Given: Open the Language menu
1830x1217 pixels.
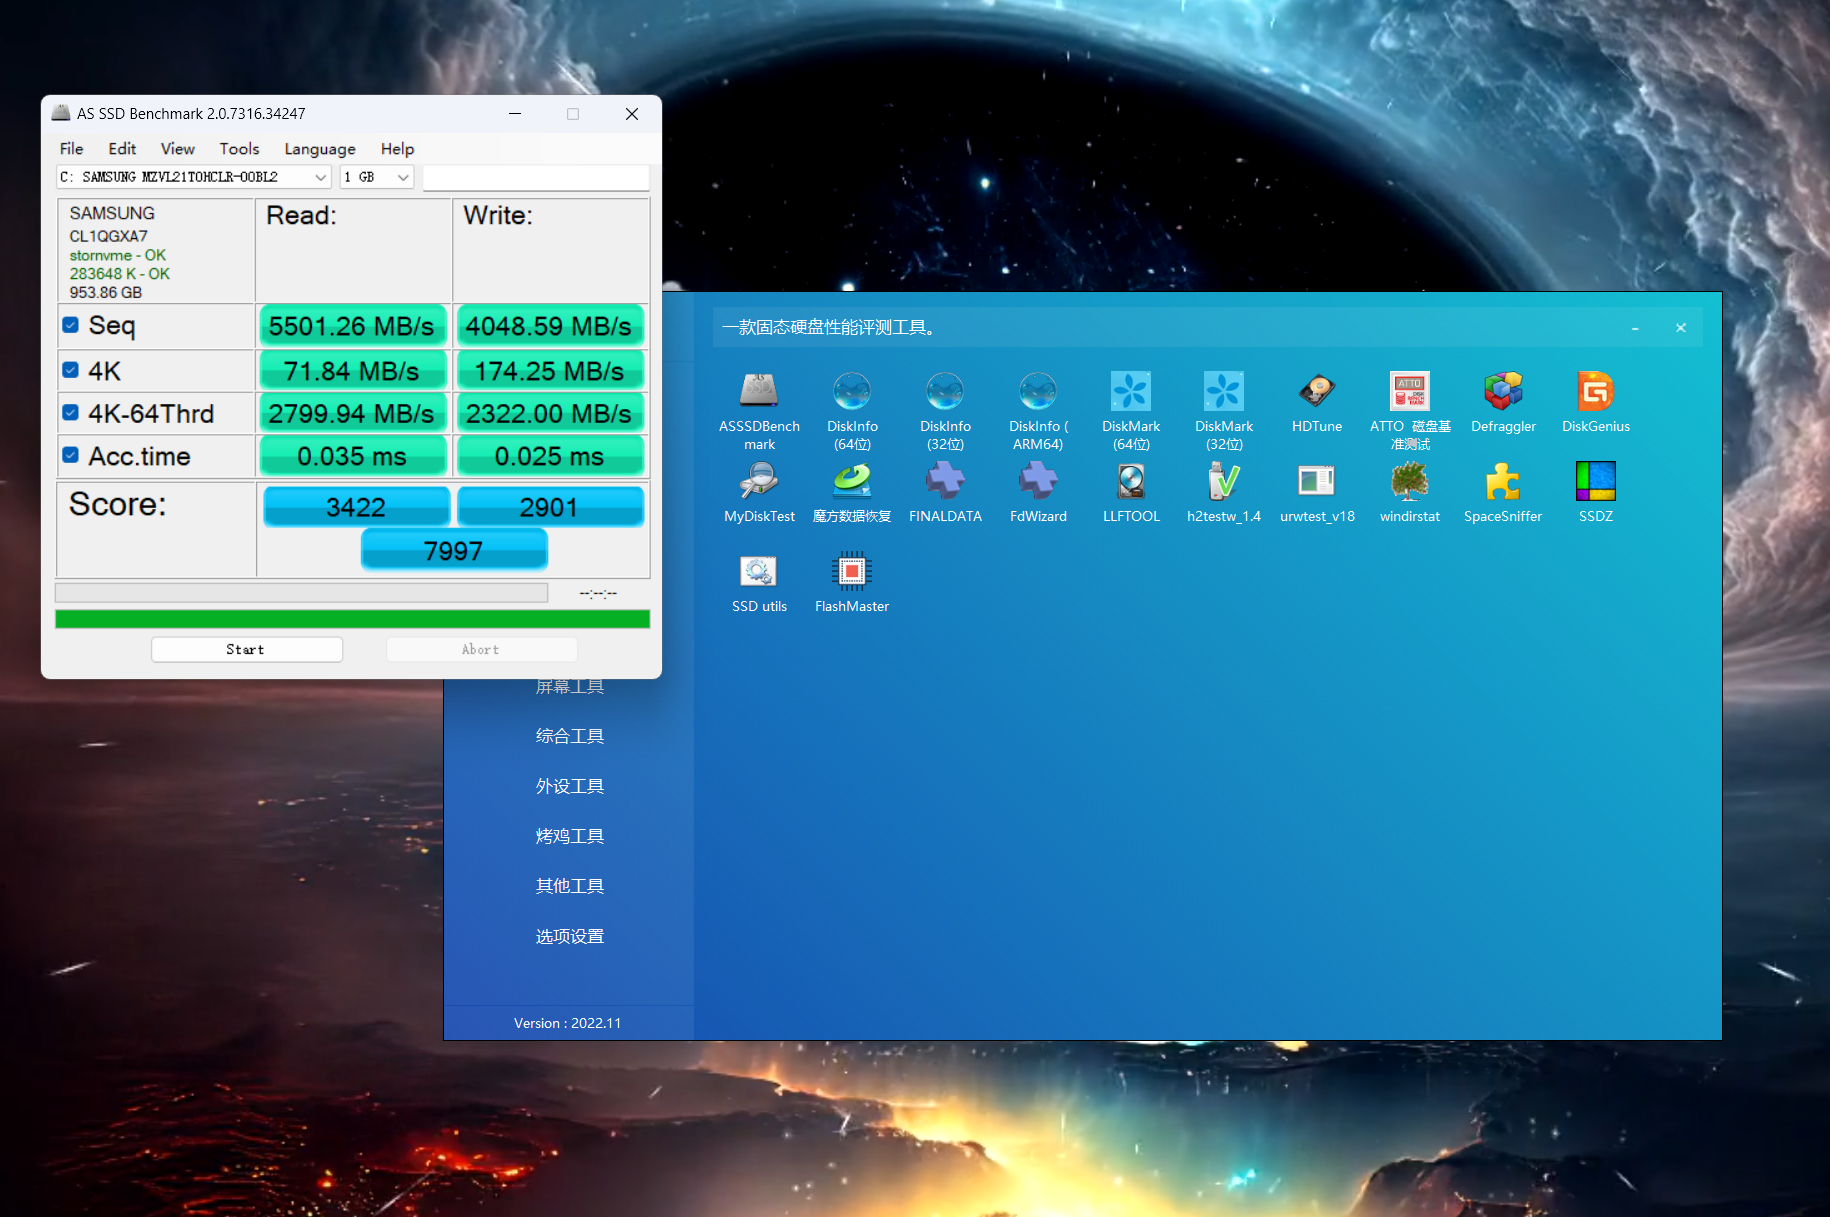Looking at the screenshot, I should [x=320, y=148].
